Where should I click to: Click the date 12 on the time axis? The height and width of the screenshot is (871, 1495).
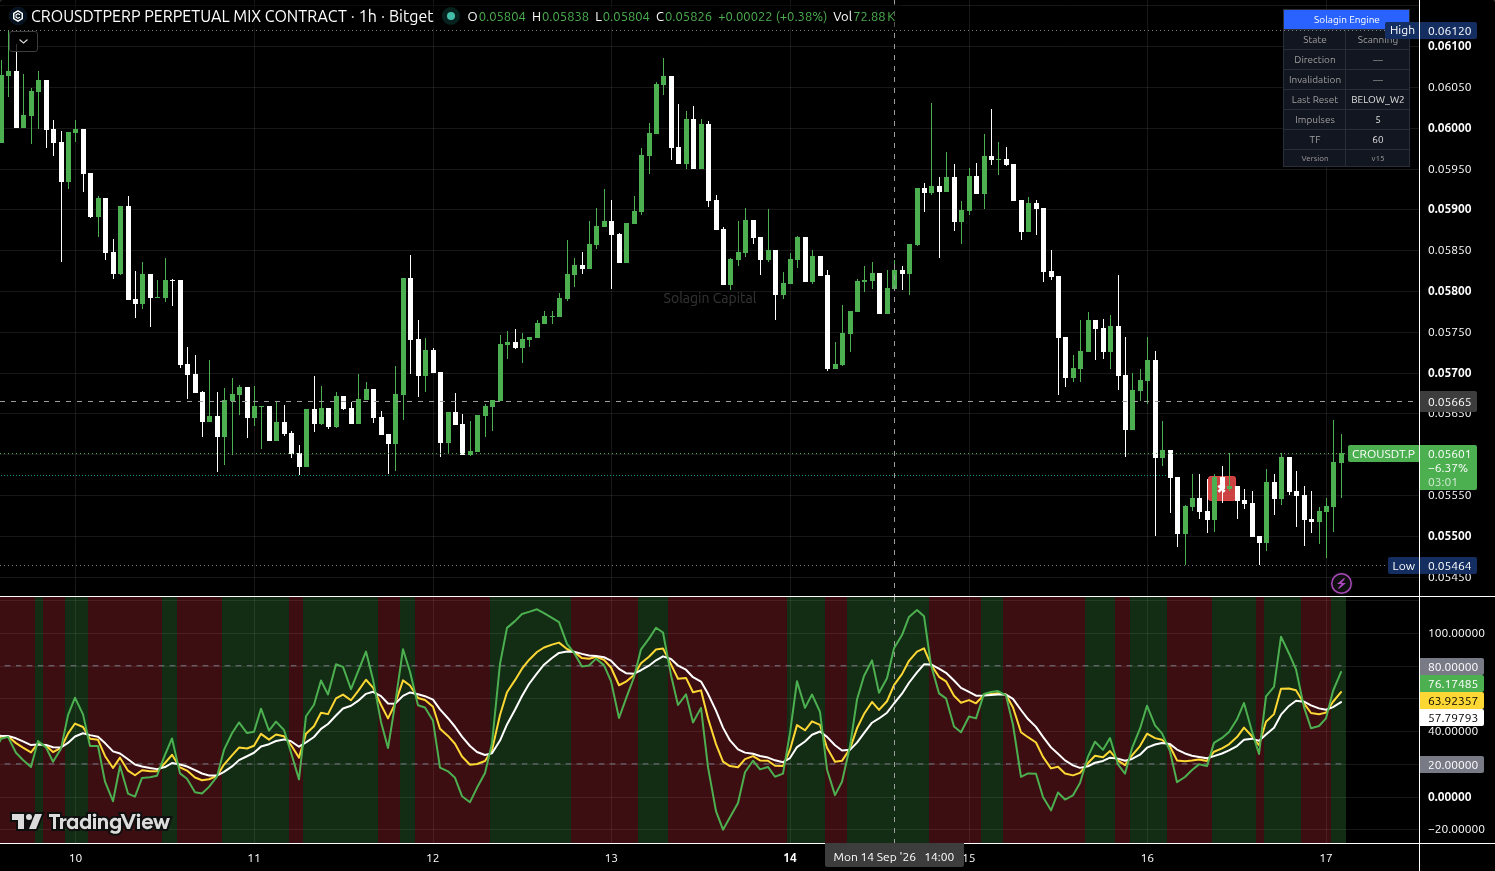(x=433, y=858)
